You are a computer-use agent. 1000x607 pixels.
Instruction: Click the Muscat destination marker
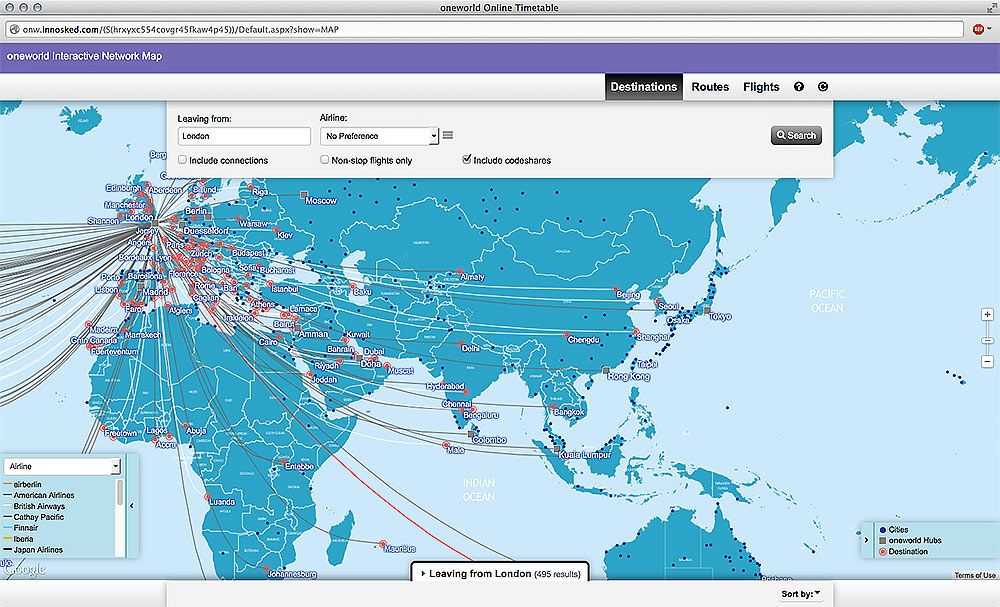click(386, 366)
